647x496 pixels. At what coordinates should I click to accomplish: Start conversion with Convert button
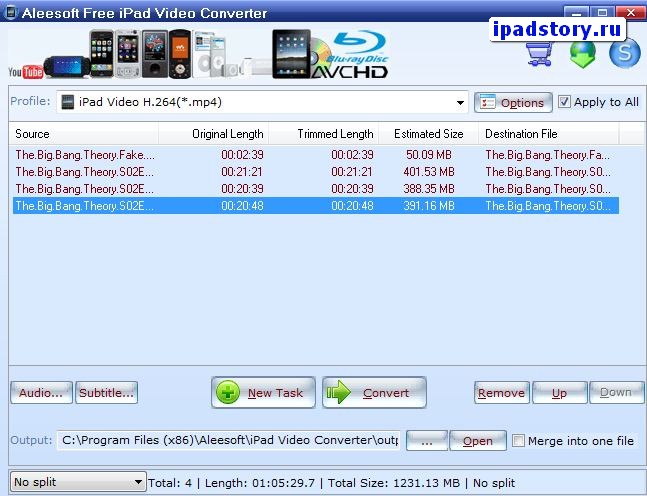tap(374, 392)
